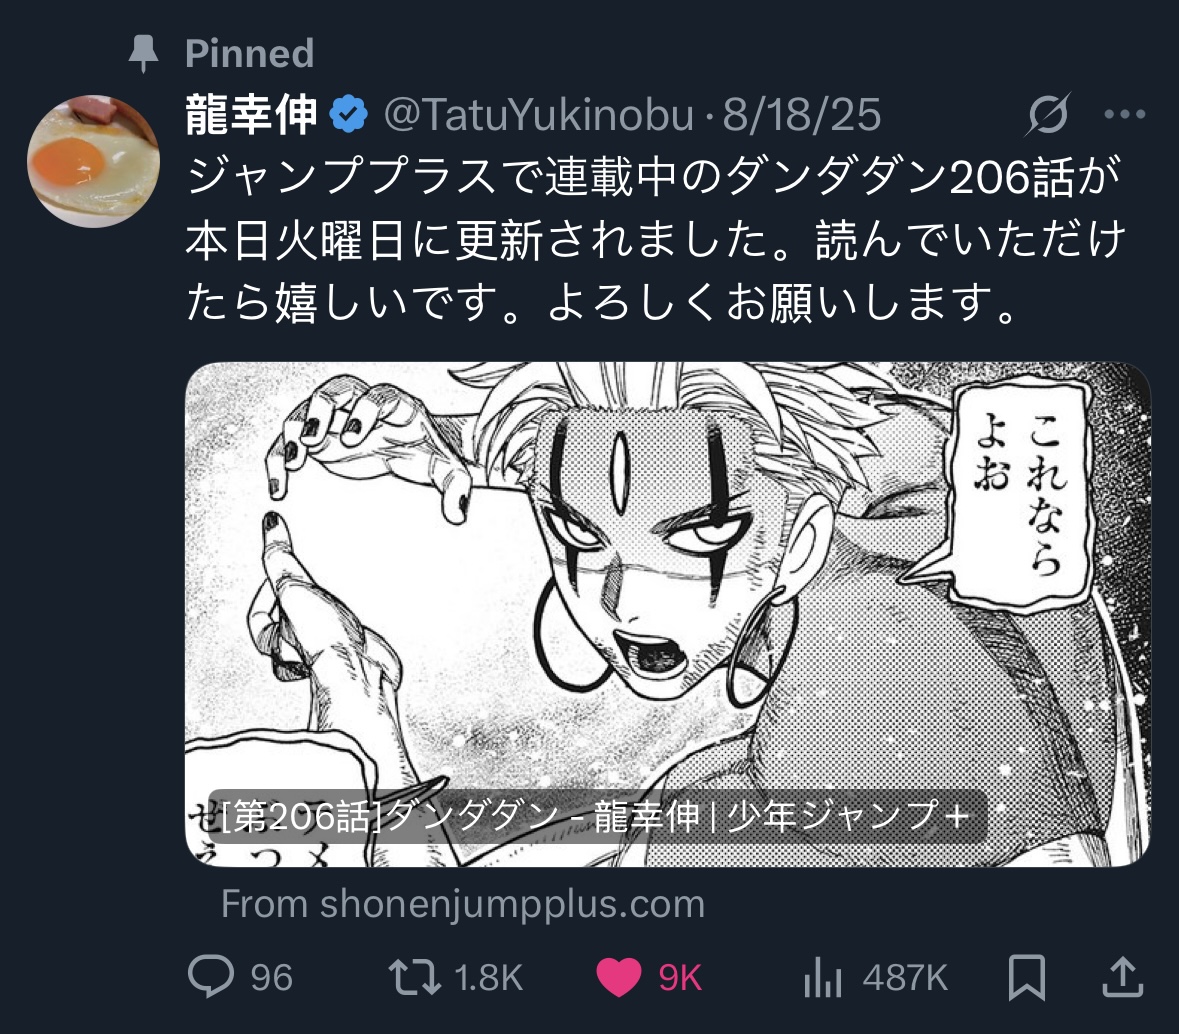Click the 1.8K reposts count
1179x1034 pixels.
pyautogui.click(x=489, y=978)
